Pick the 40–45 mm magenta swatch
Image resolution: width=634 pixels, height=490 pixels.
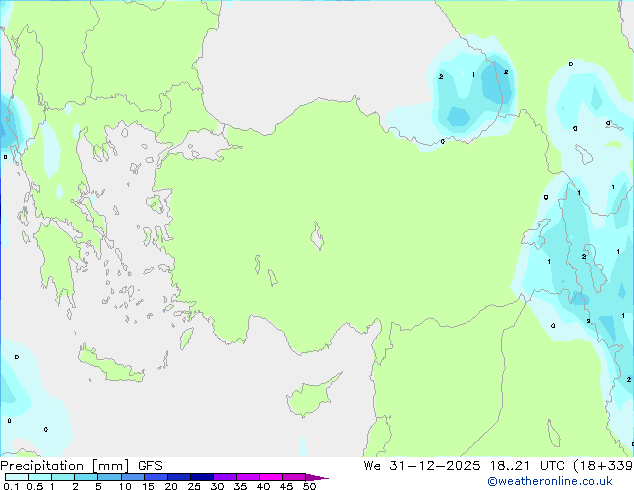point(271,477)
